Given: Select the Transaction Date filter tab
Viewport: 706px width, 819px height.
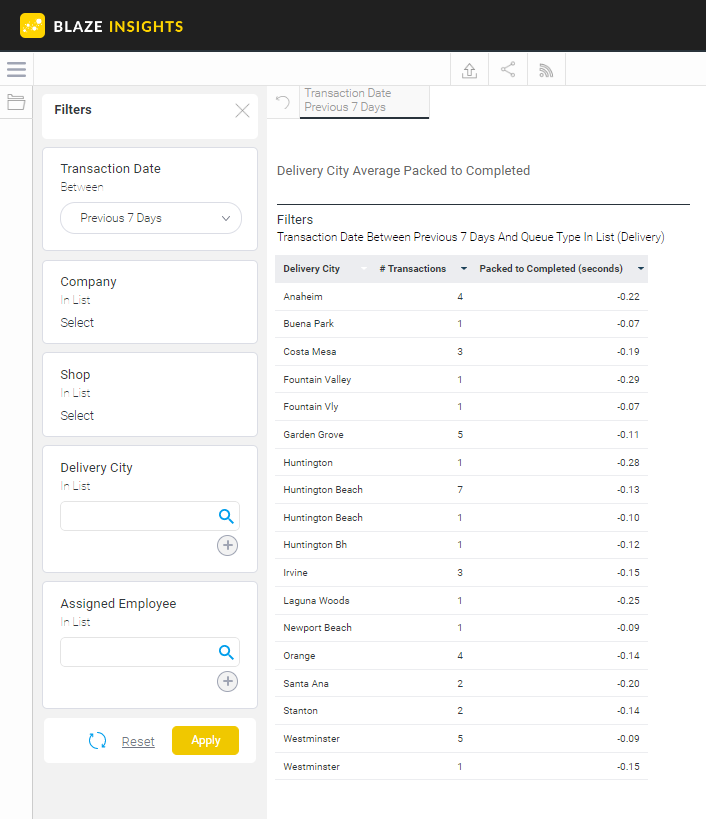Looking at the screenshot, I should (x=364, y=101).
